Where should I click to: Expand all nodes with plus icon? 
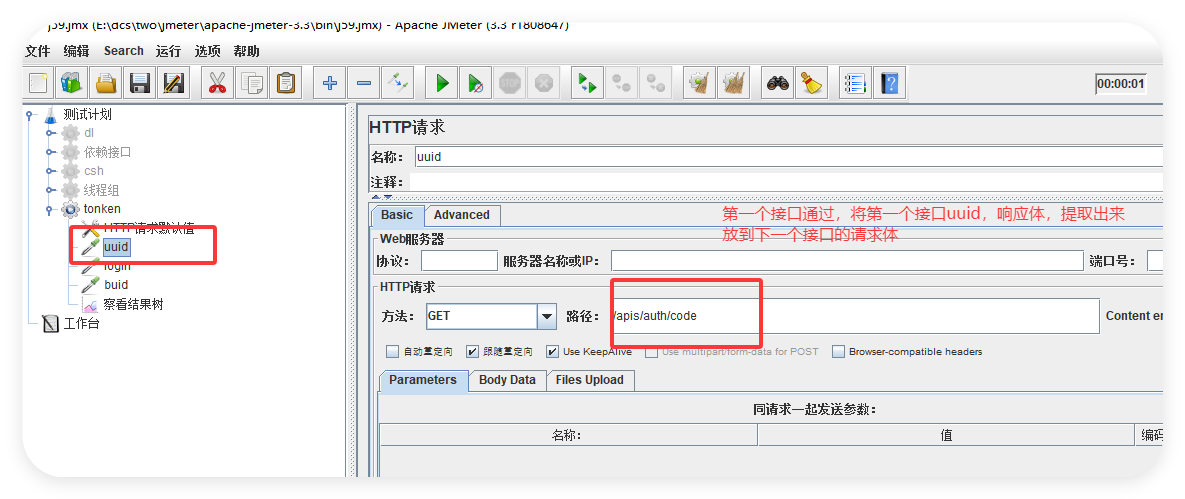330,82
